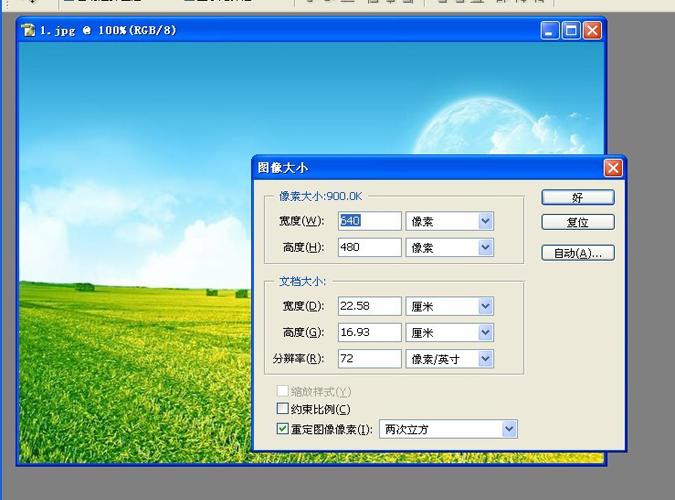
Task: Confirm with the 好 button
Action: tap(577, 197)
